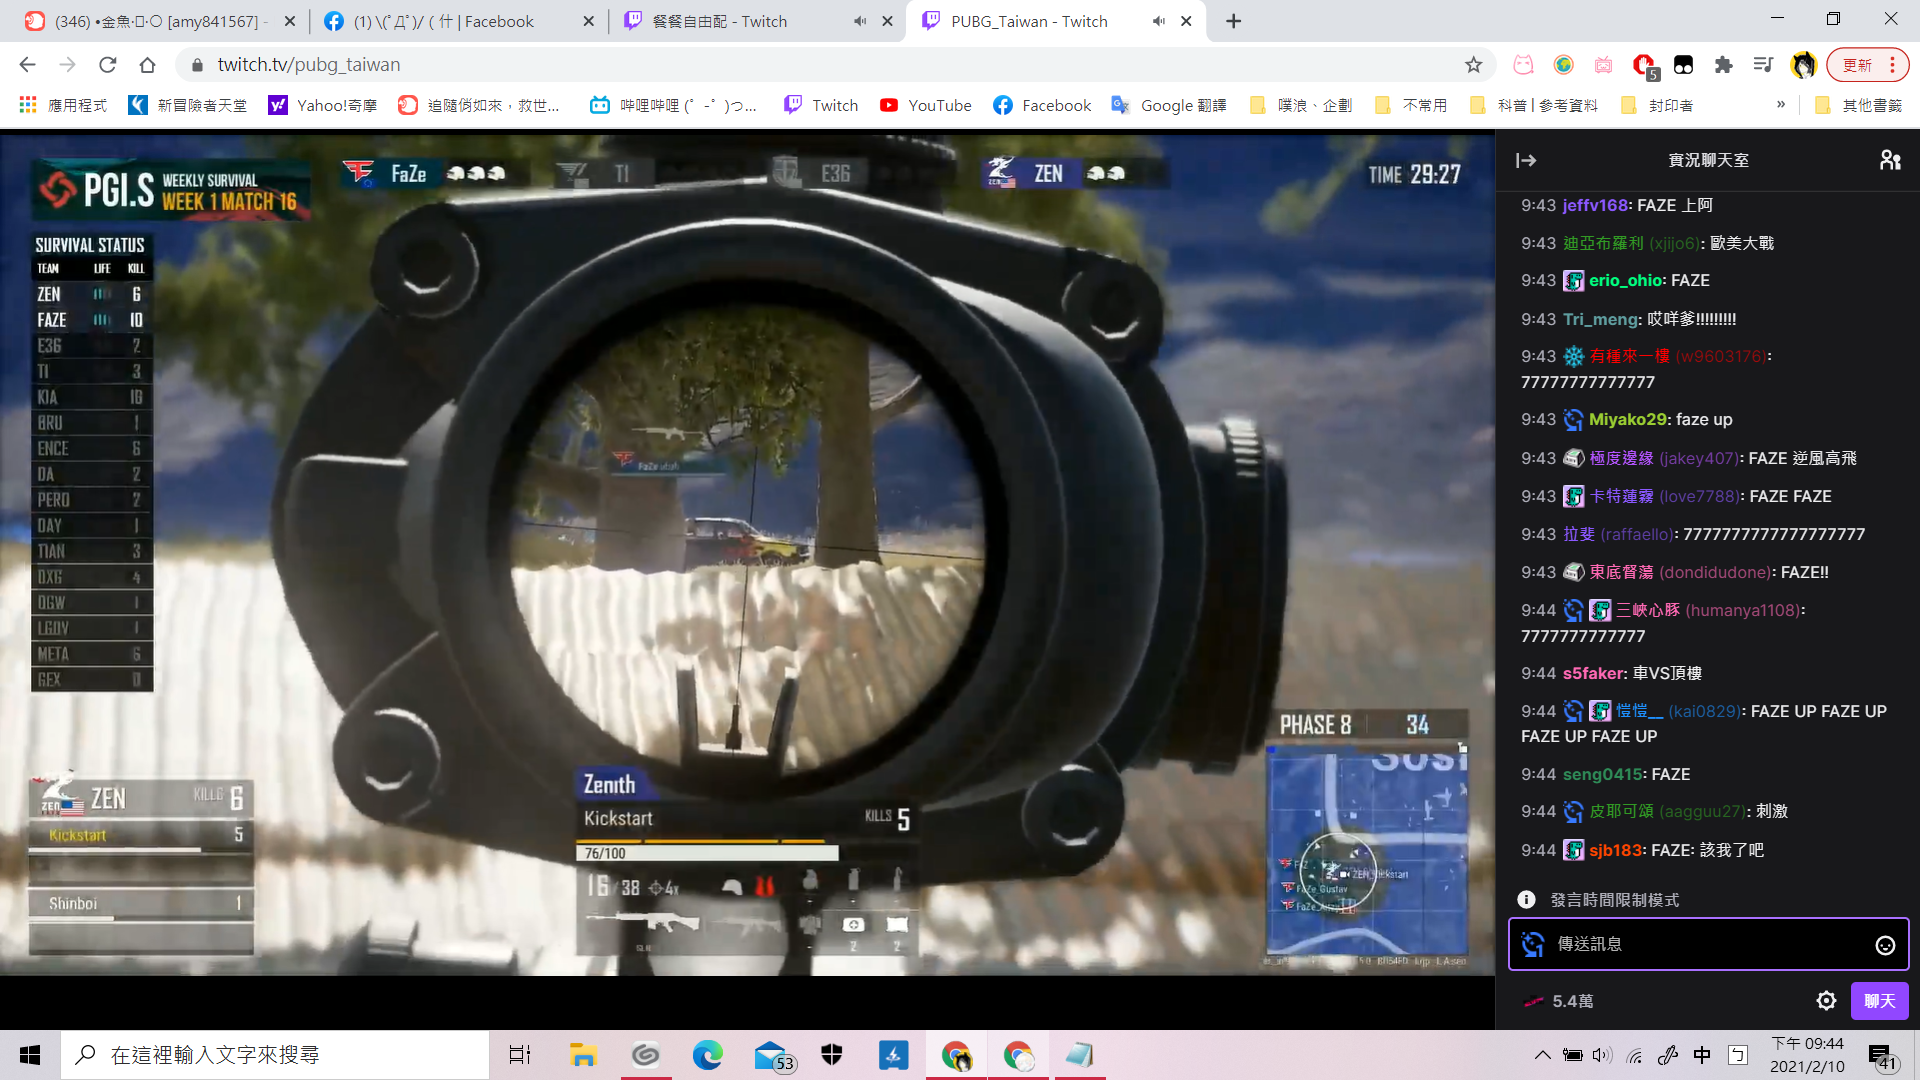This screenshot has width=1920, height=1080.
Task: Open the Windows Start menu
Action: pos(30,1055)
